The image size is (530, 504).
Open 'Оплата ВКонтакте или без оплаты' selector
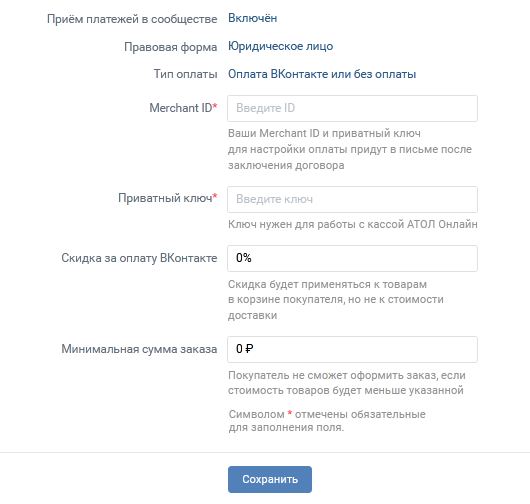coord(322,74)
